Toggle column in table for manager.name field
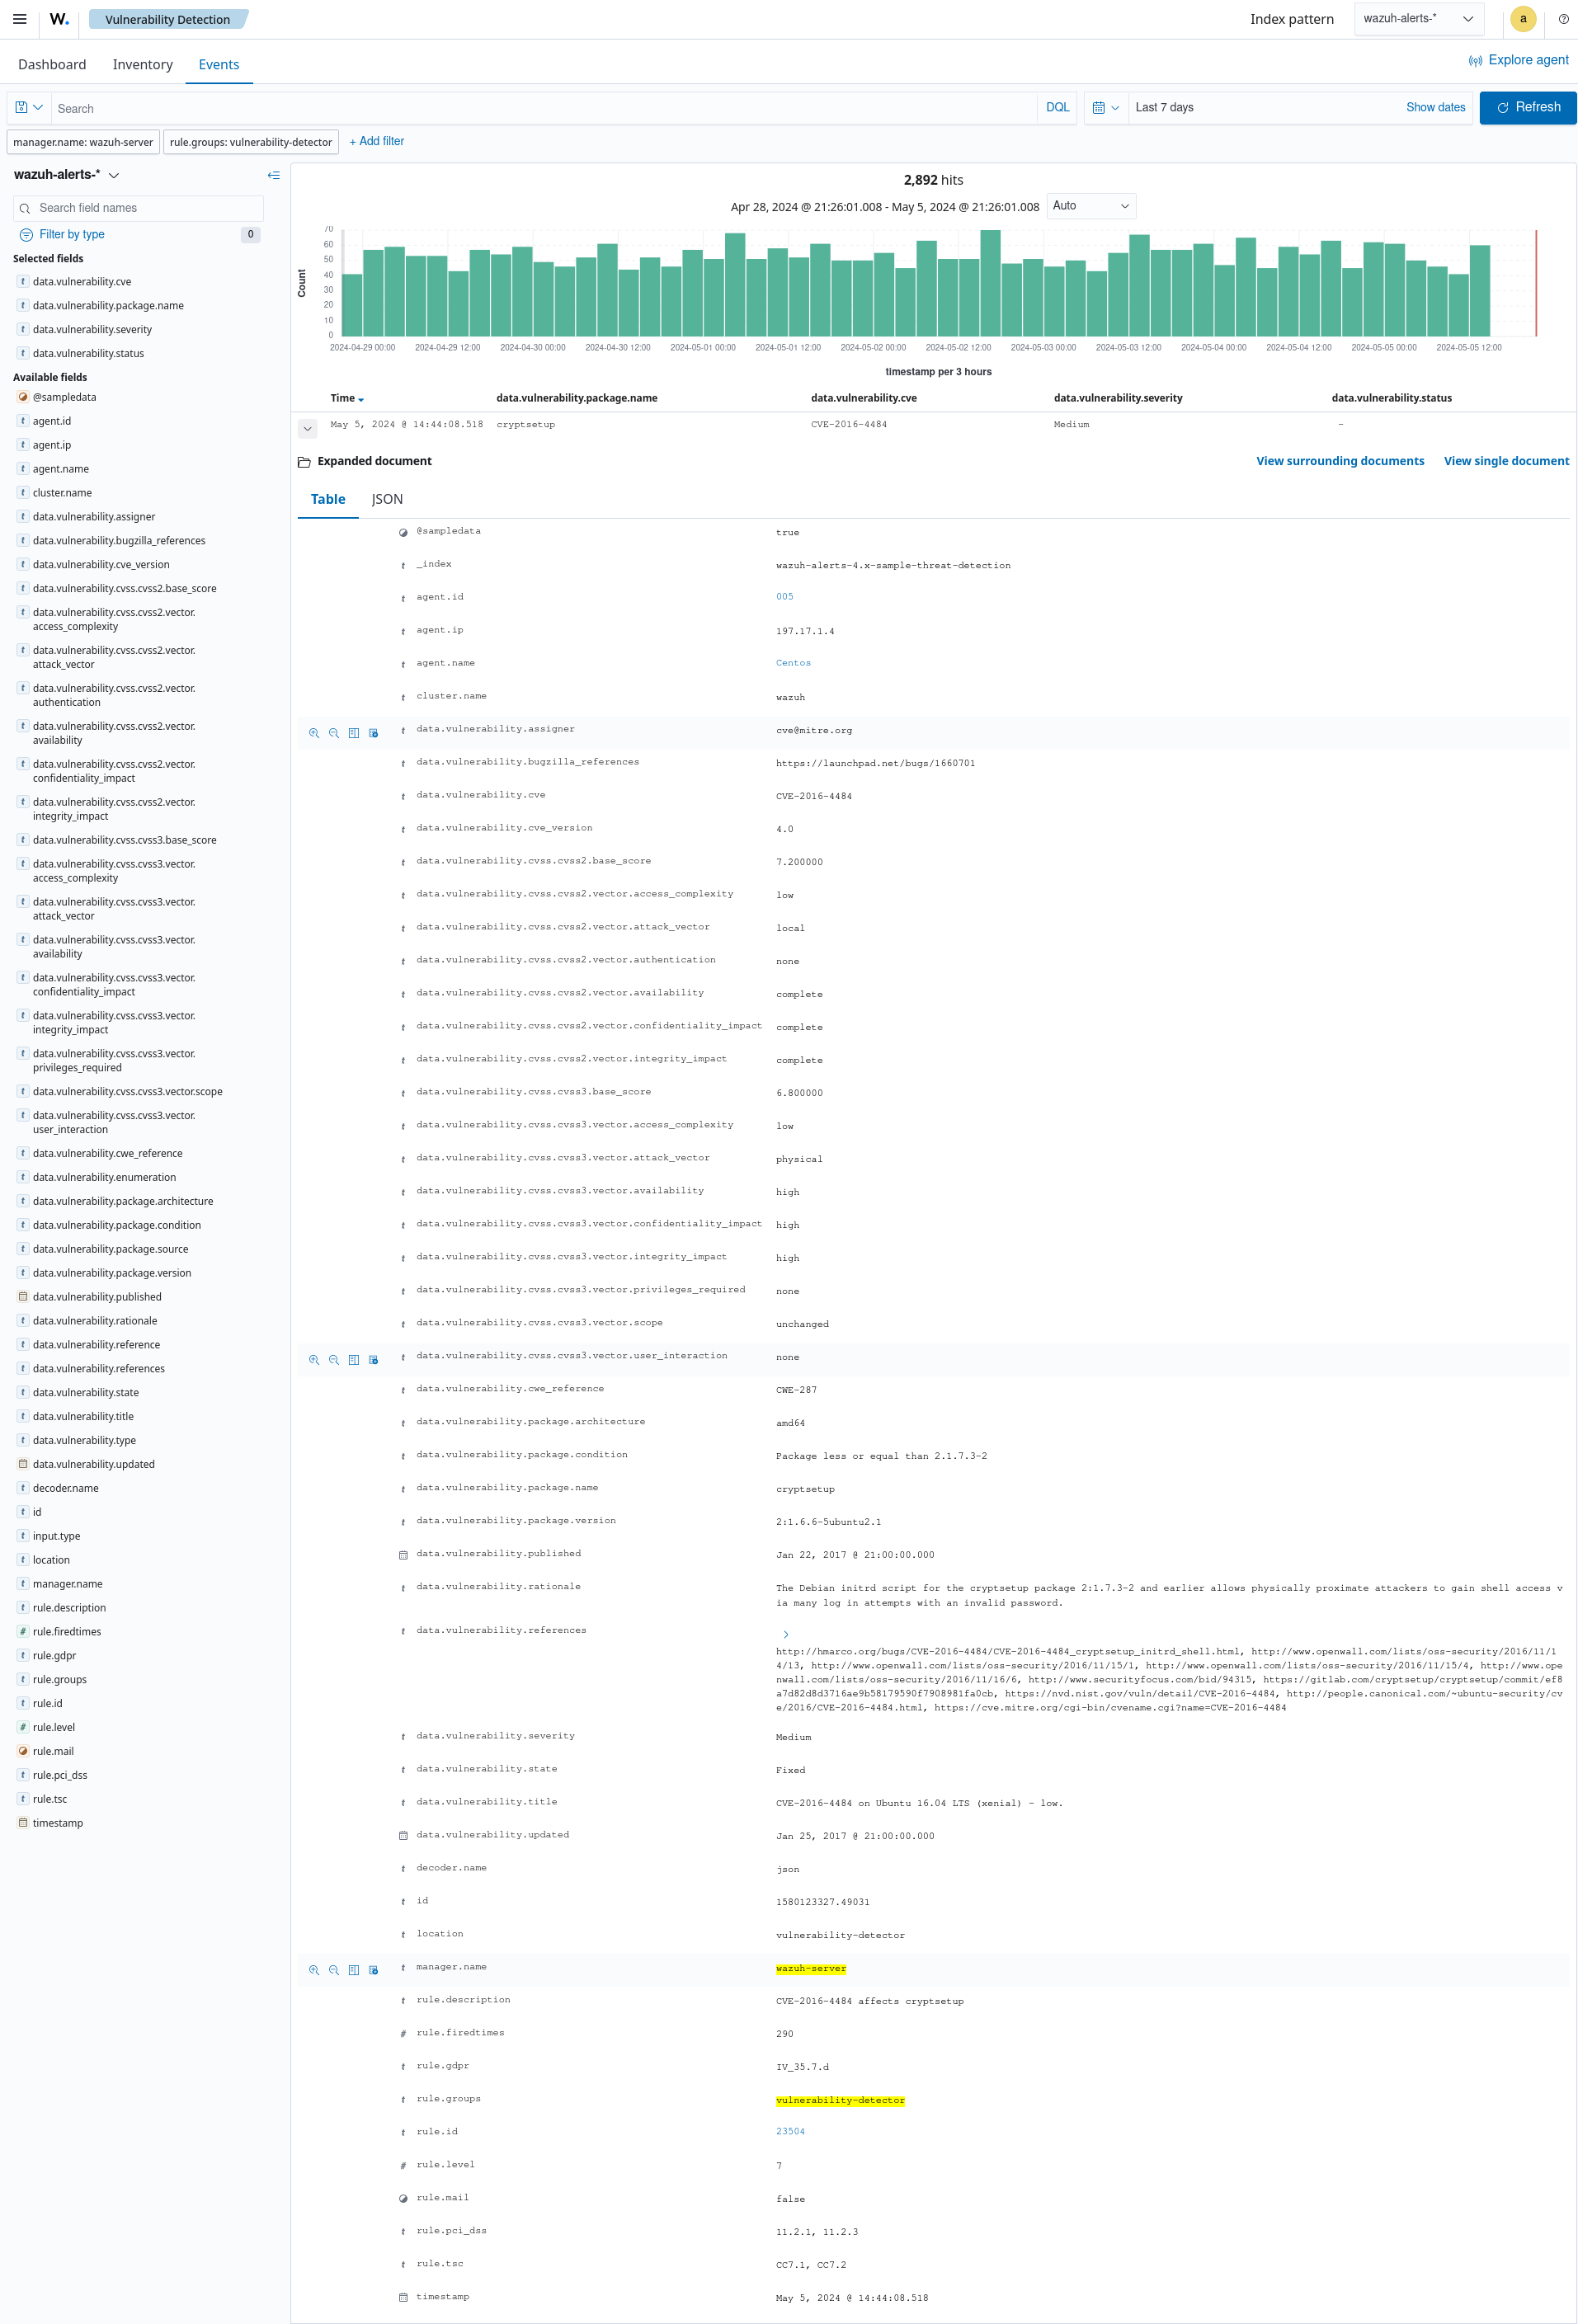Viewport: 1578px width, 2324px height. pyautogui.click(x=353, y=1969)
